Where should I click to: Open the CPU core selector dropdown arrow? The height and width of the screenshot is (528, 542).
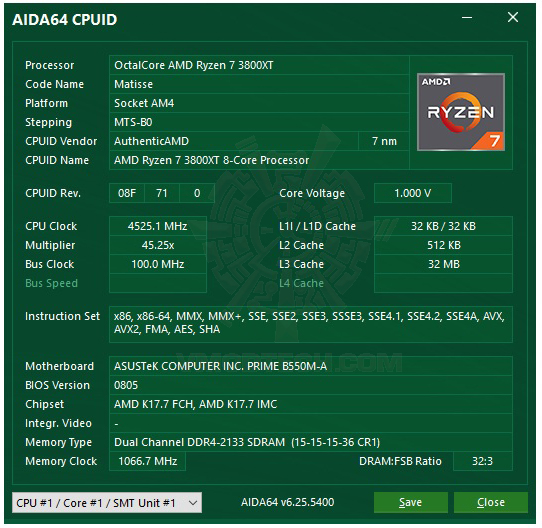click(x=193, y=502)
